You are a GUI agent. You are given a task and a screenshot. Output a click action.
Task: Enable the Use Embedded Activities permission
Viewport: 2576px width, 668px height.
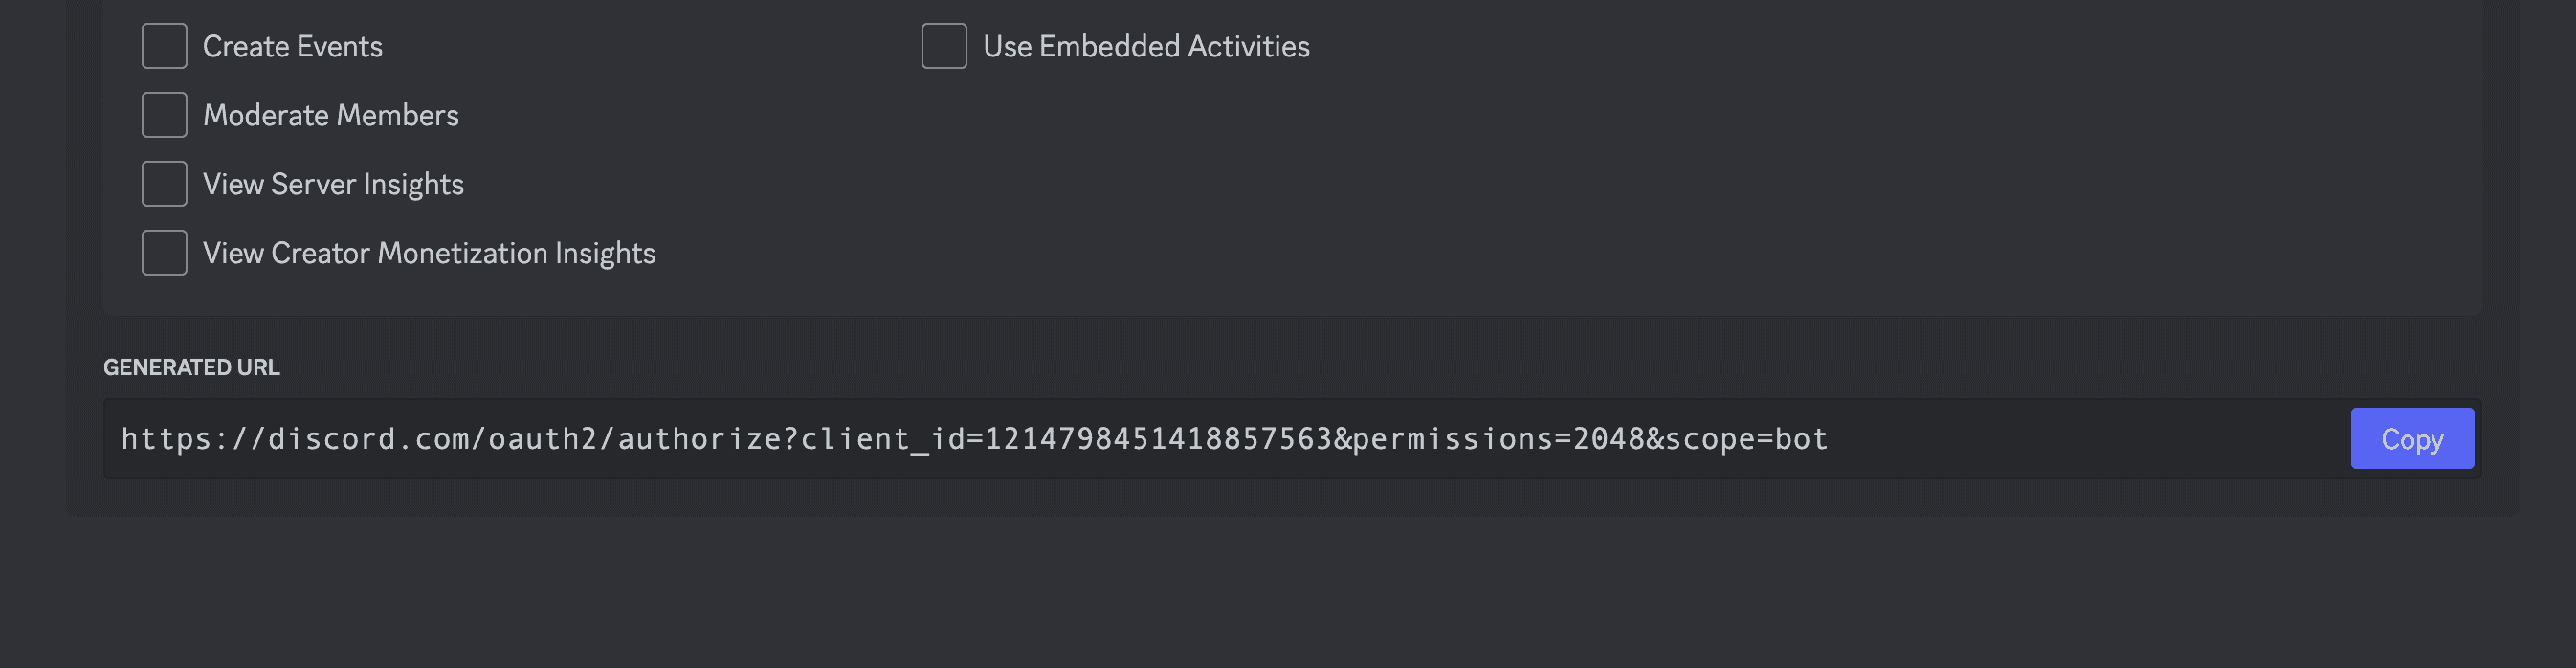coord(943,45)
